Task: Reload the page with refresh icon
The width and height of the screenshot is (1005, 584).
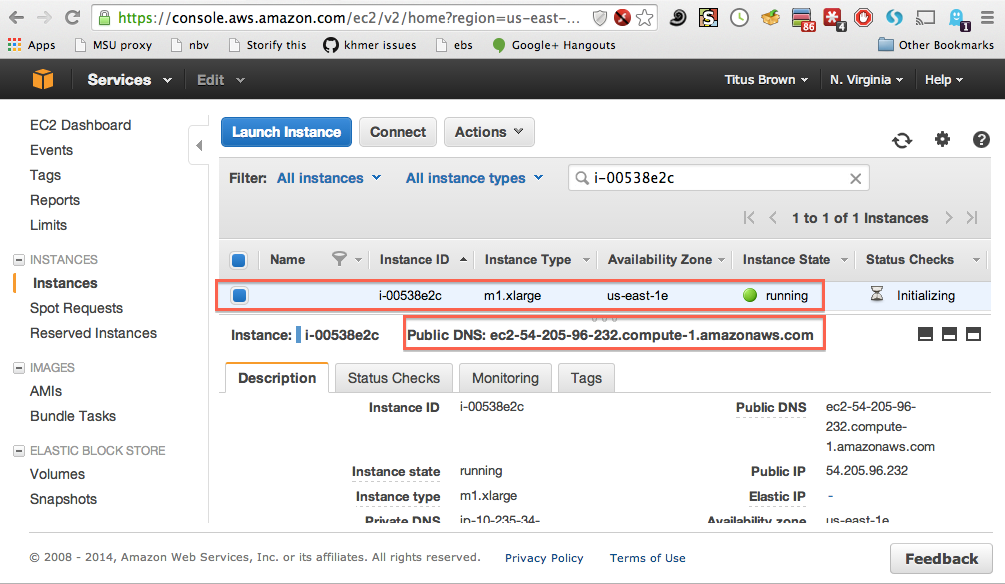Action: pos(72,18)
